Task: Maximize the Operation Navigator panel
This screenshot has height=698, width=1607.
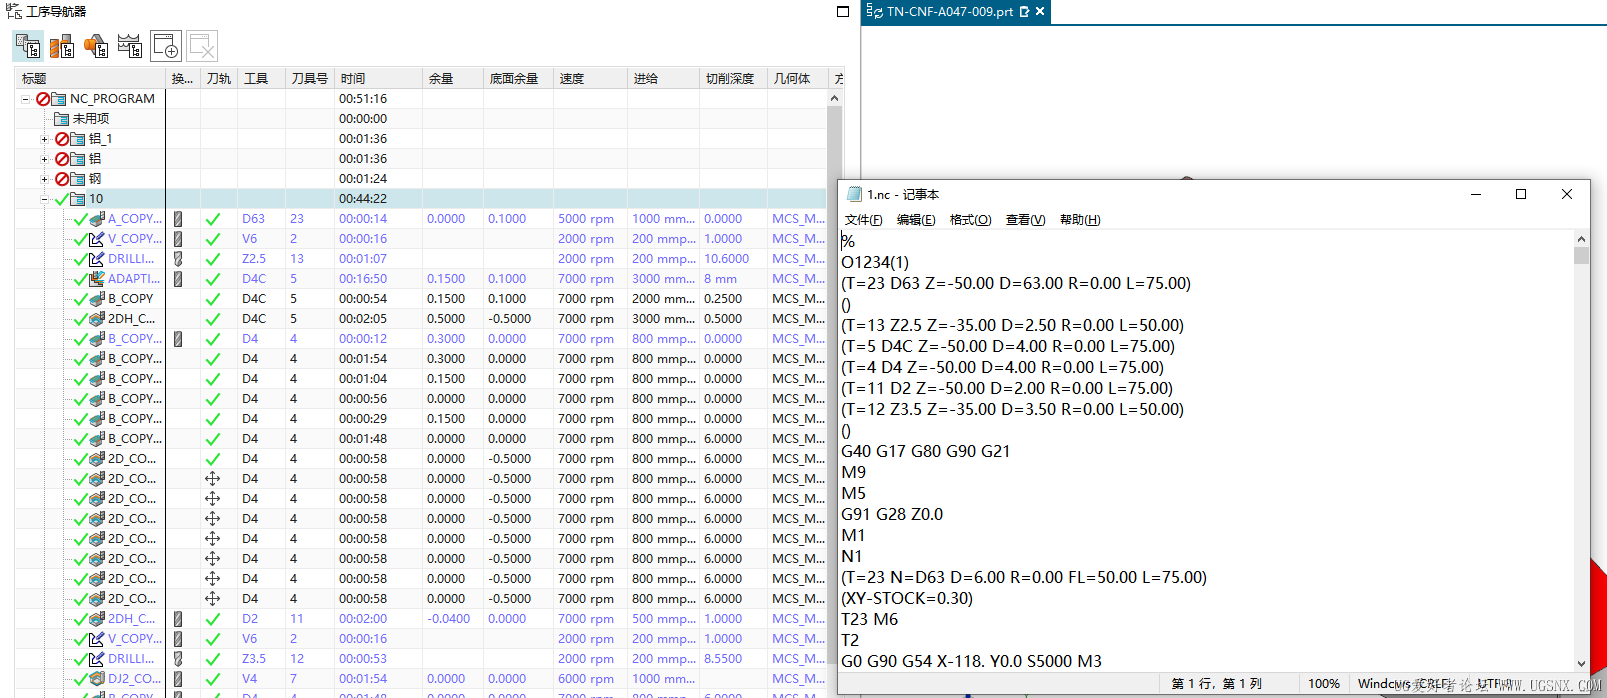Action: point(843,11)
